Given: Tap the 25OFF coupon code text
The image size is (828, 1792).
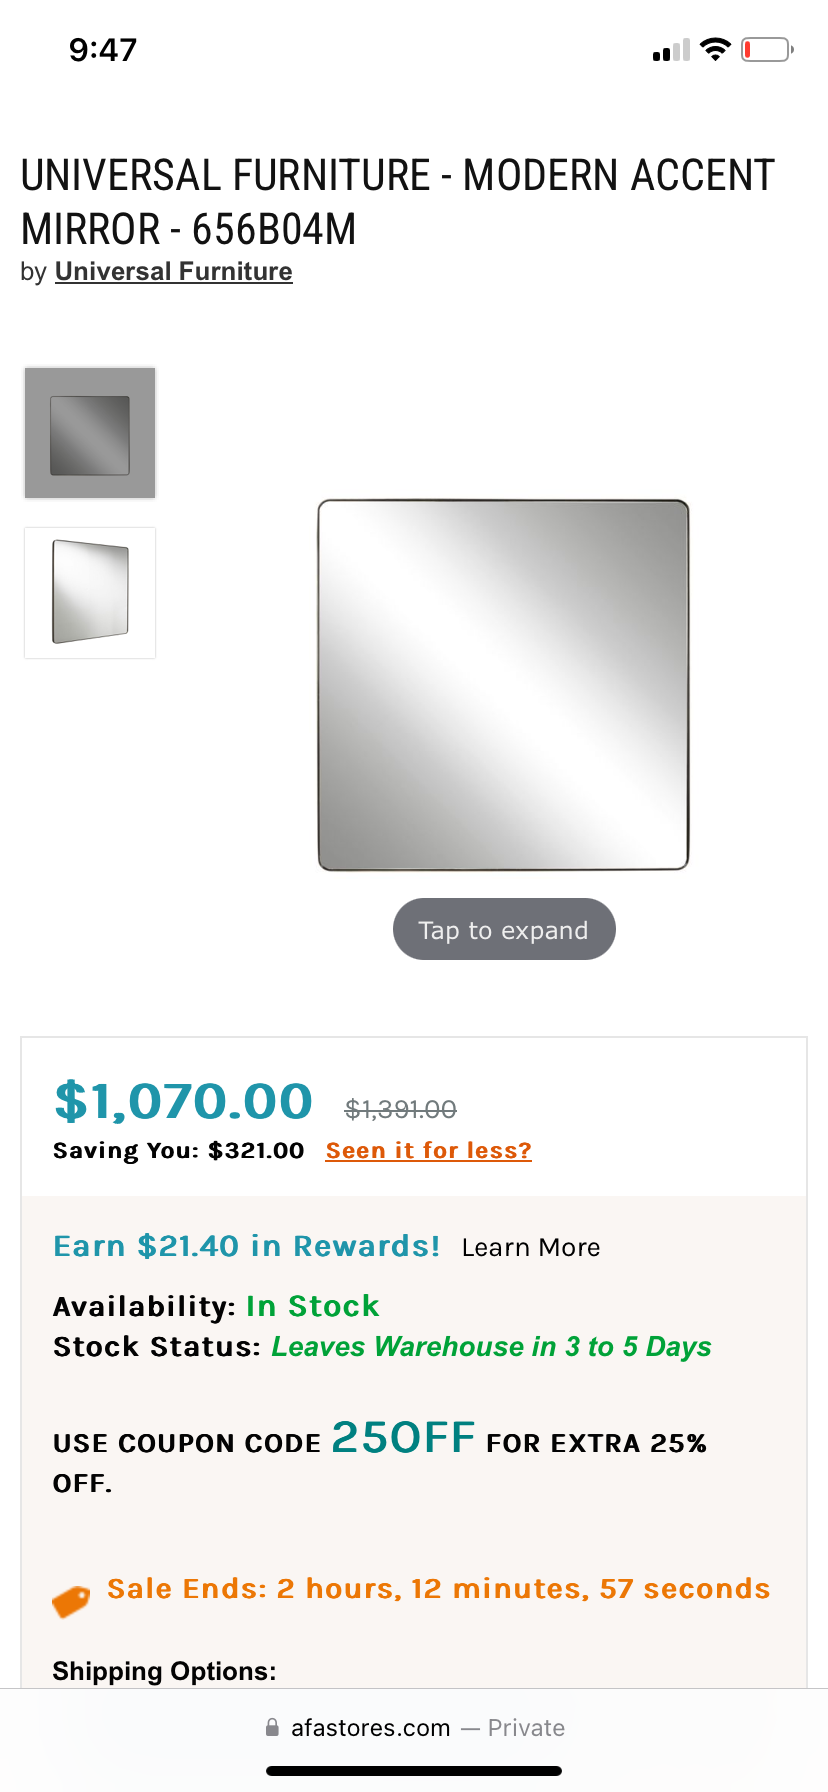Looking at the screenshot, I should [x=403, y=1438].
